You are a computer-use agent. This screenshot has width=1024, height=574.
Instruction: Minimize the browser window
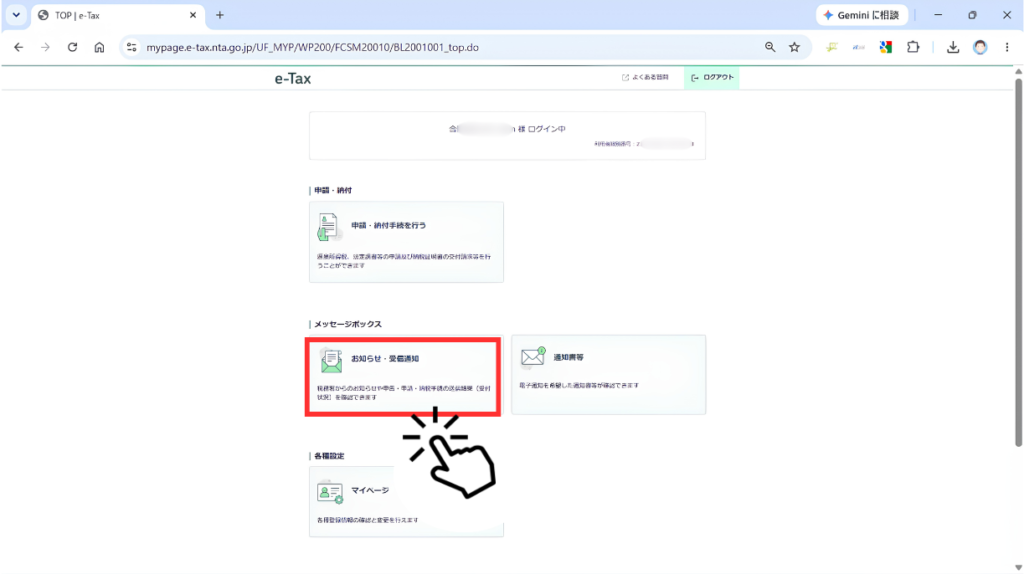[x=938, y=15]
